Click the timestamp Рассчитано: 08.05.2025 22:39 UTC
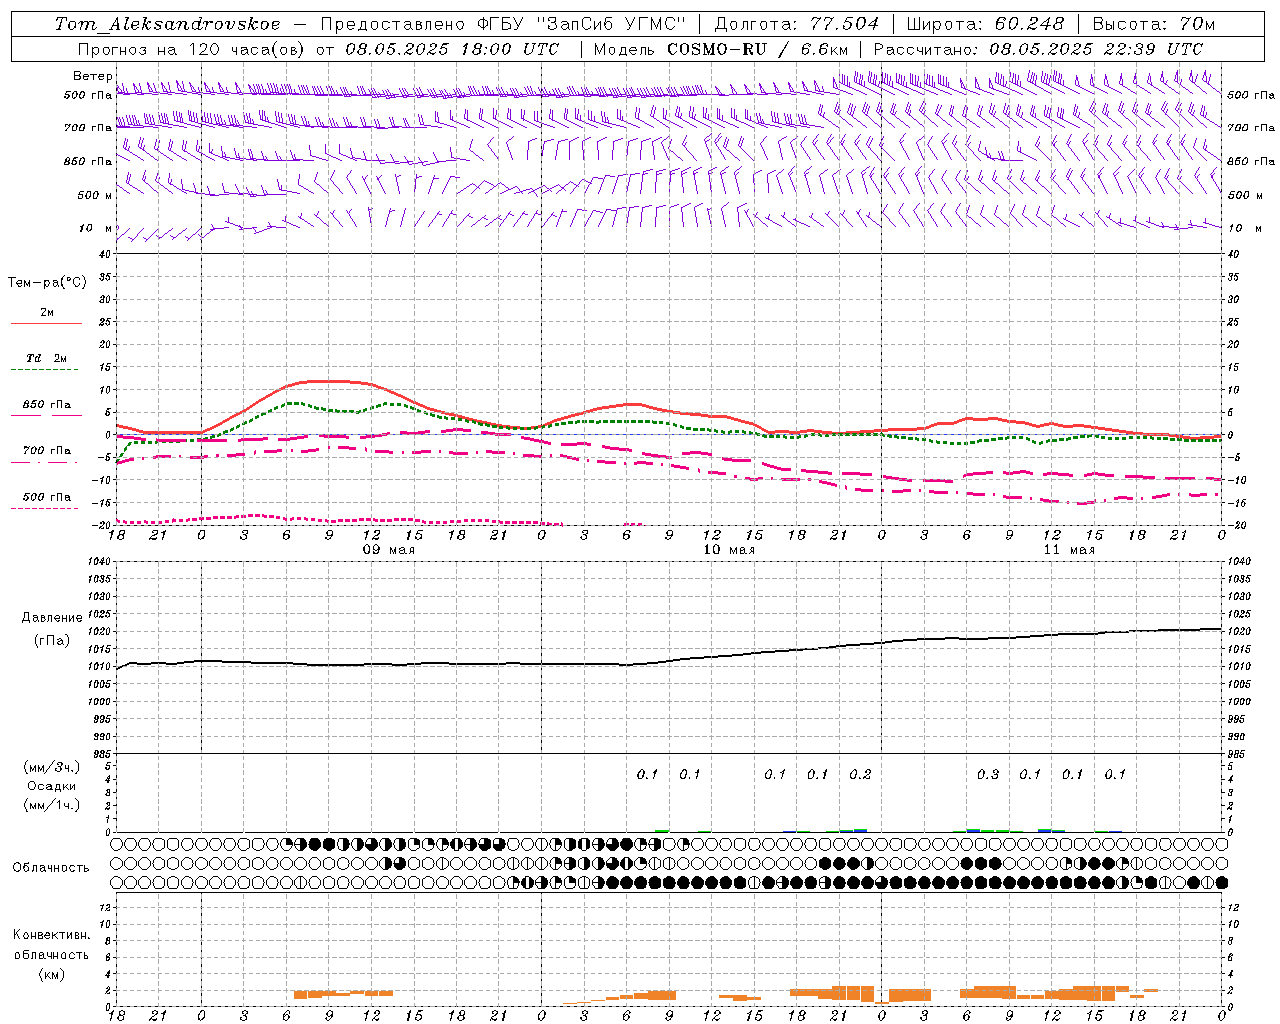 (x=1038, y=49)
